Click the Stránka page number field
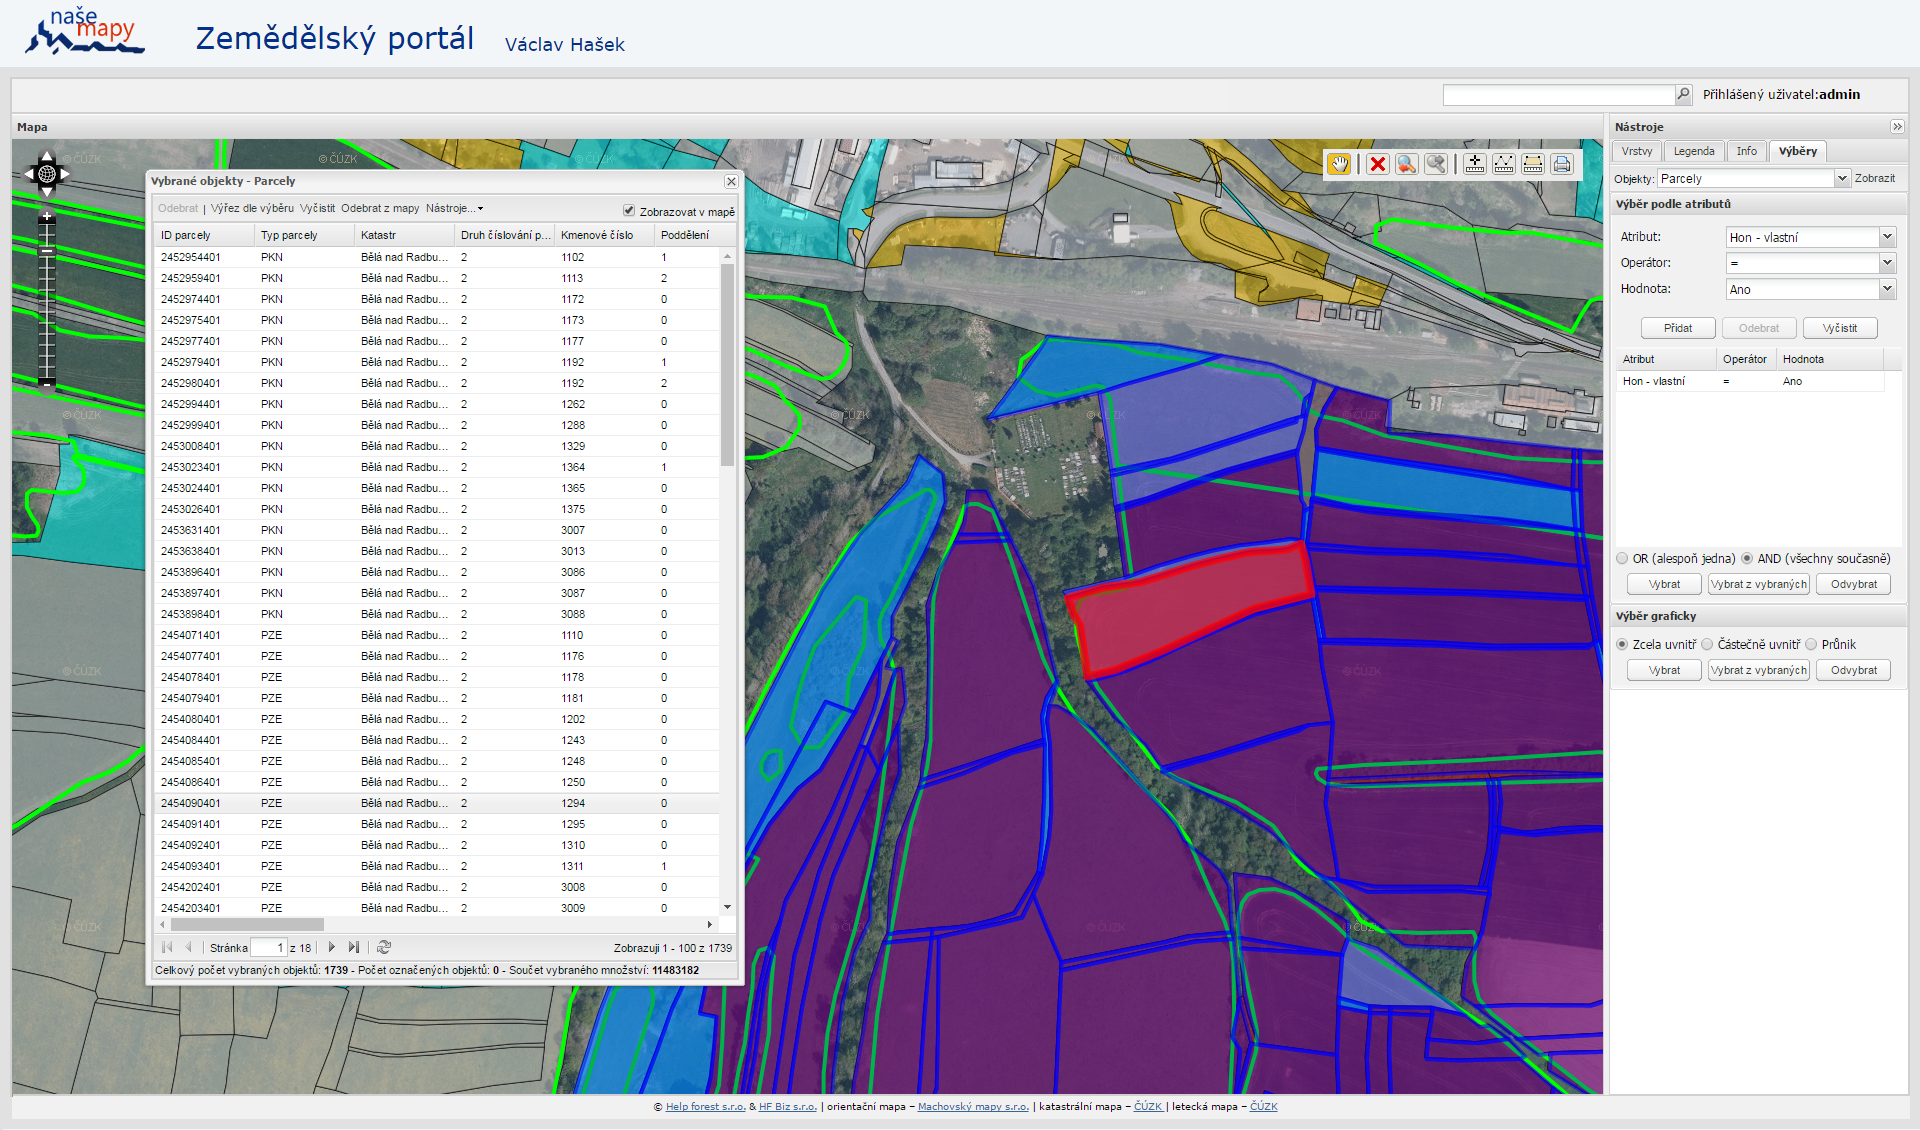Screen dimensions: 1920x1130 pos(268,947)
